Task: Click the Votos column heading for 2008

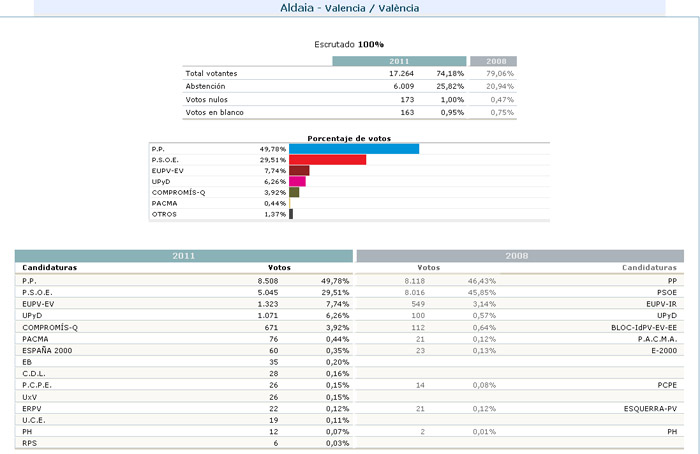Action: coord(429,267)
